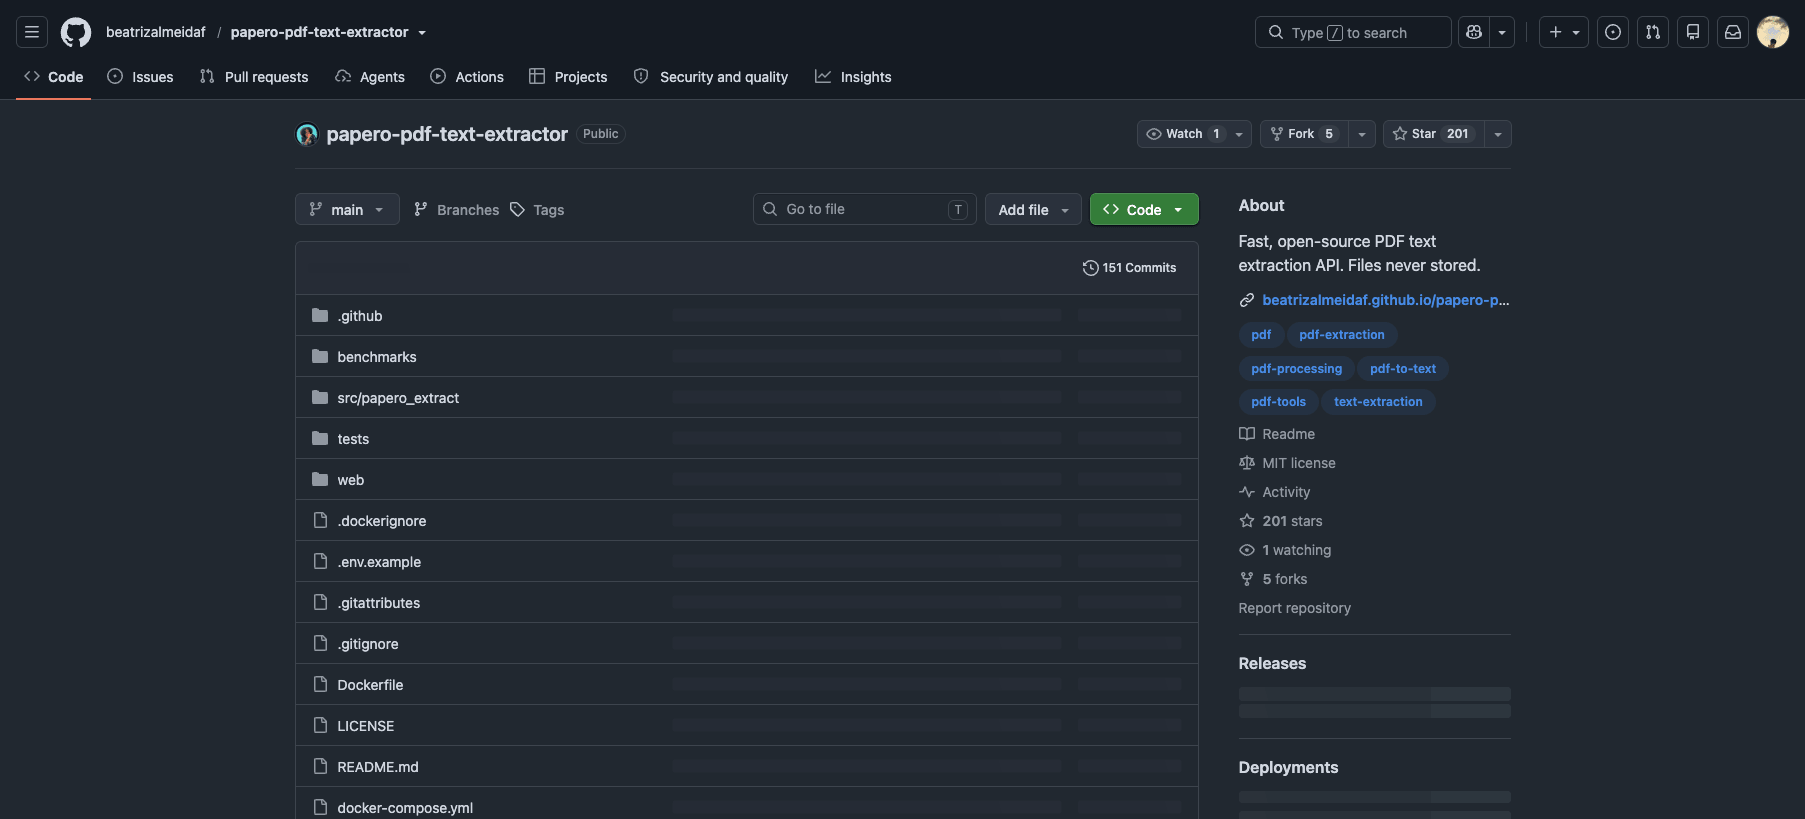Expand the Add file dropdown
Viewport: 1805px width, 819px height.
click(x=1033, y=209)
